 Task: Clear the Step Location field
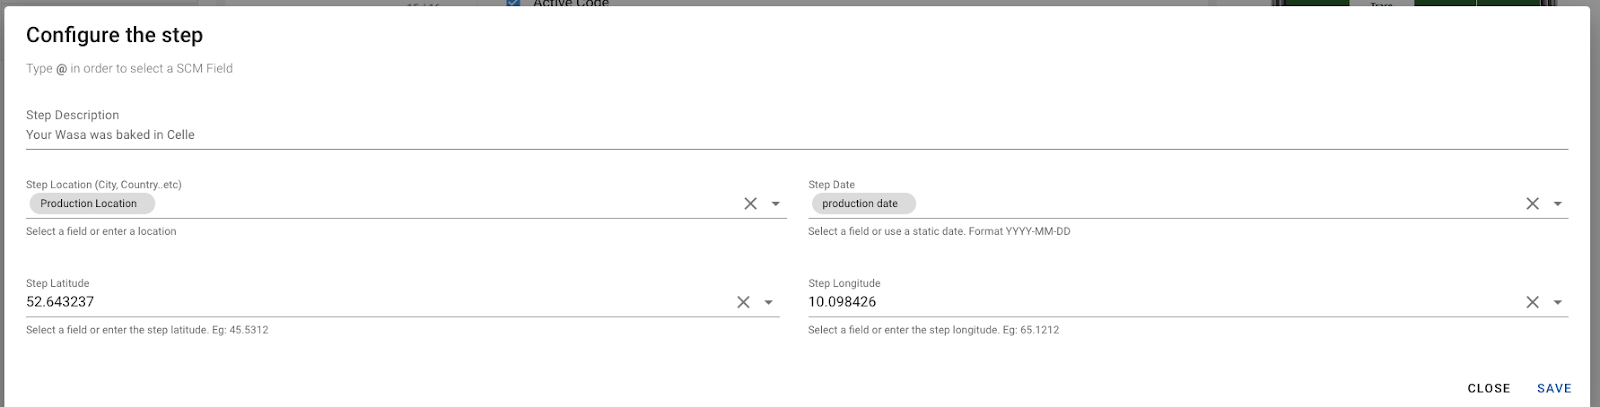750,203
